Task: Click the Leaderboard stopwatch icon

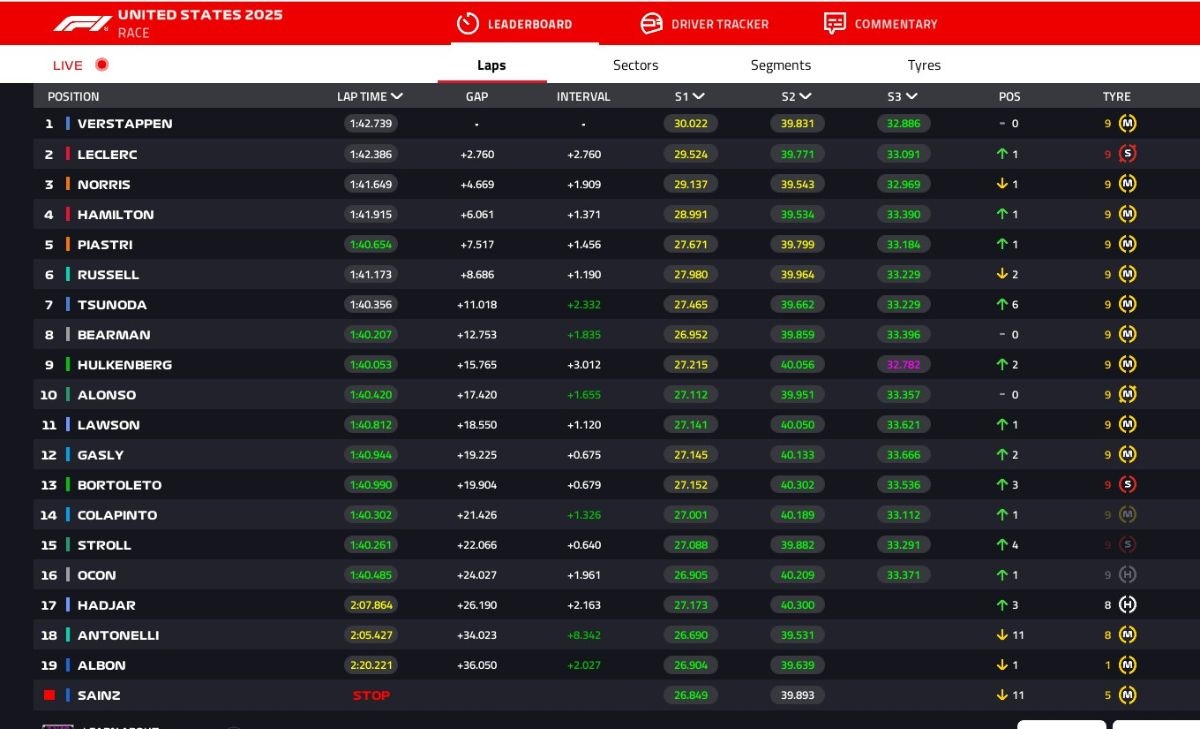Action: tap(468, 23)
